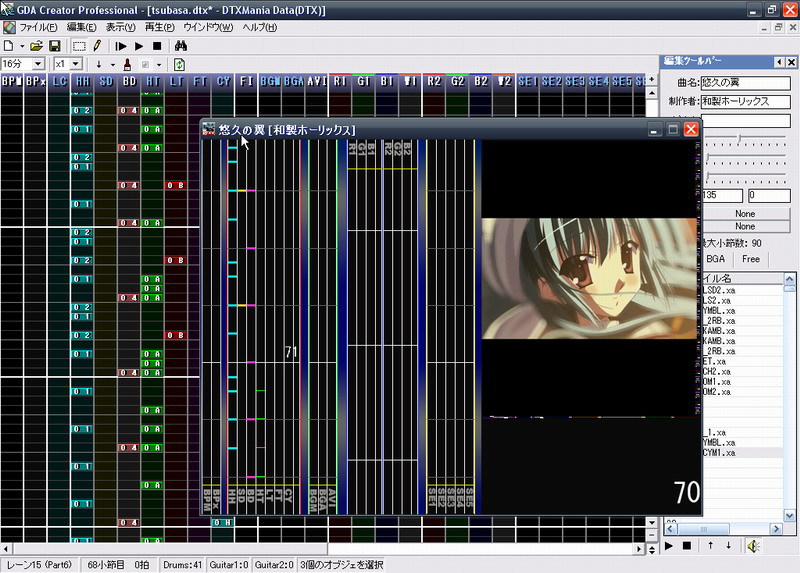800x573 pixels.
Task: Click the BPM lane header
Action: pos(12,82)
